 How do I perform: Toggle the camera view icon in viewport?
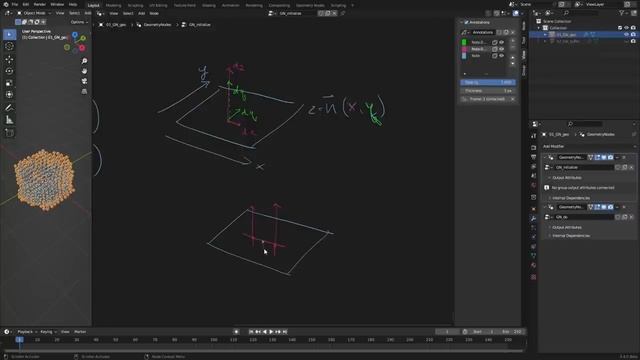pos(84,81)
